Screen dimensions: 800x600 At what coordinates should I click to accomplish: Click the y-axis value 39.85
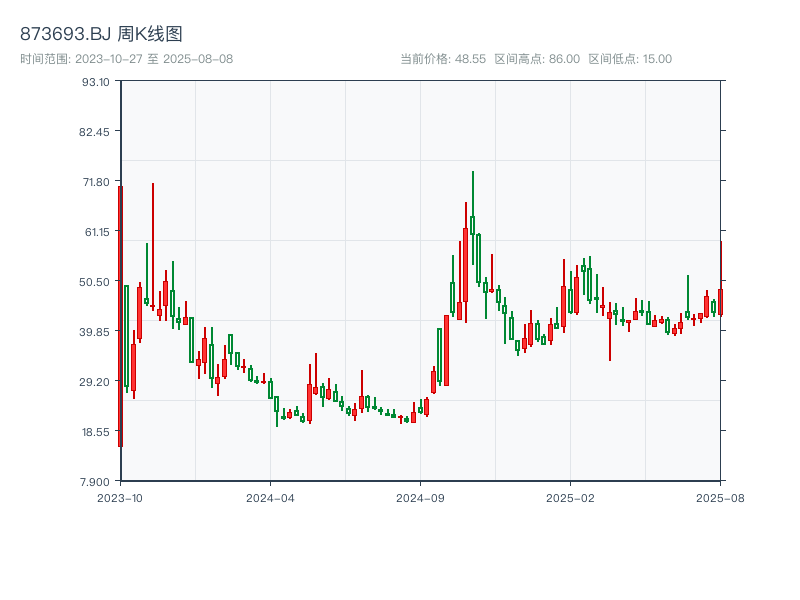click(x=94, y=332)
